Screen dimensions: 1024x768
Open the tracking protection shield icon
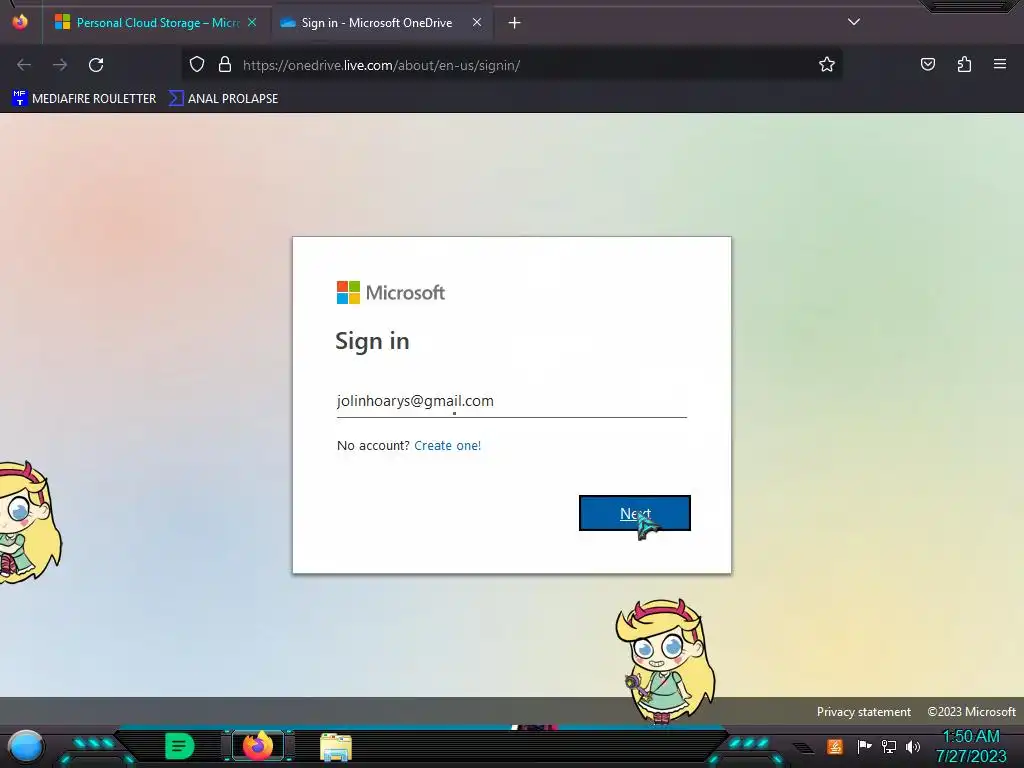point(197,65)
